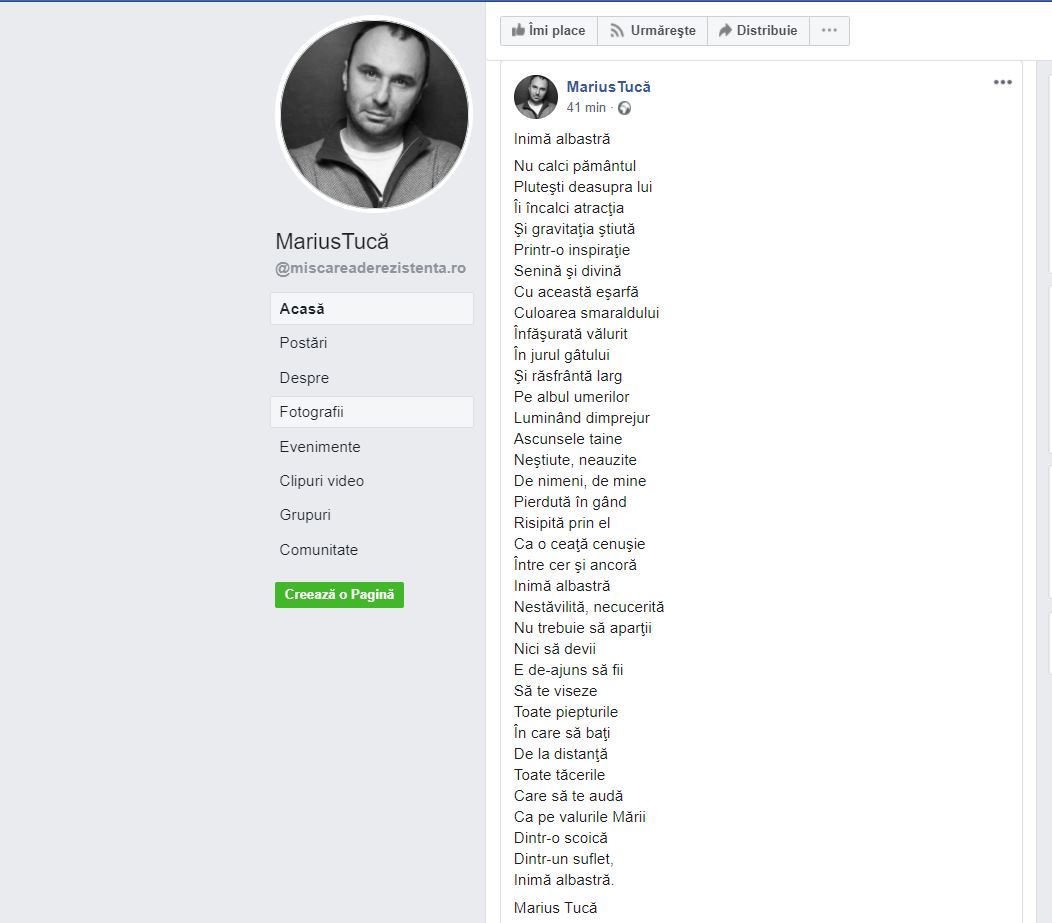The height and width of the screenshot is (923, 1052).
Task: Click the 41 min post timestamp
Action: point(586,108)
